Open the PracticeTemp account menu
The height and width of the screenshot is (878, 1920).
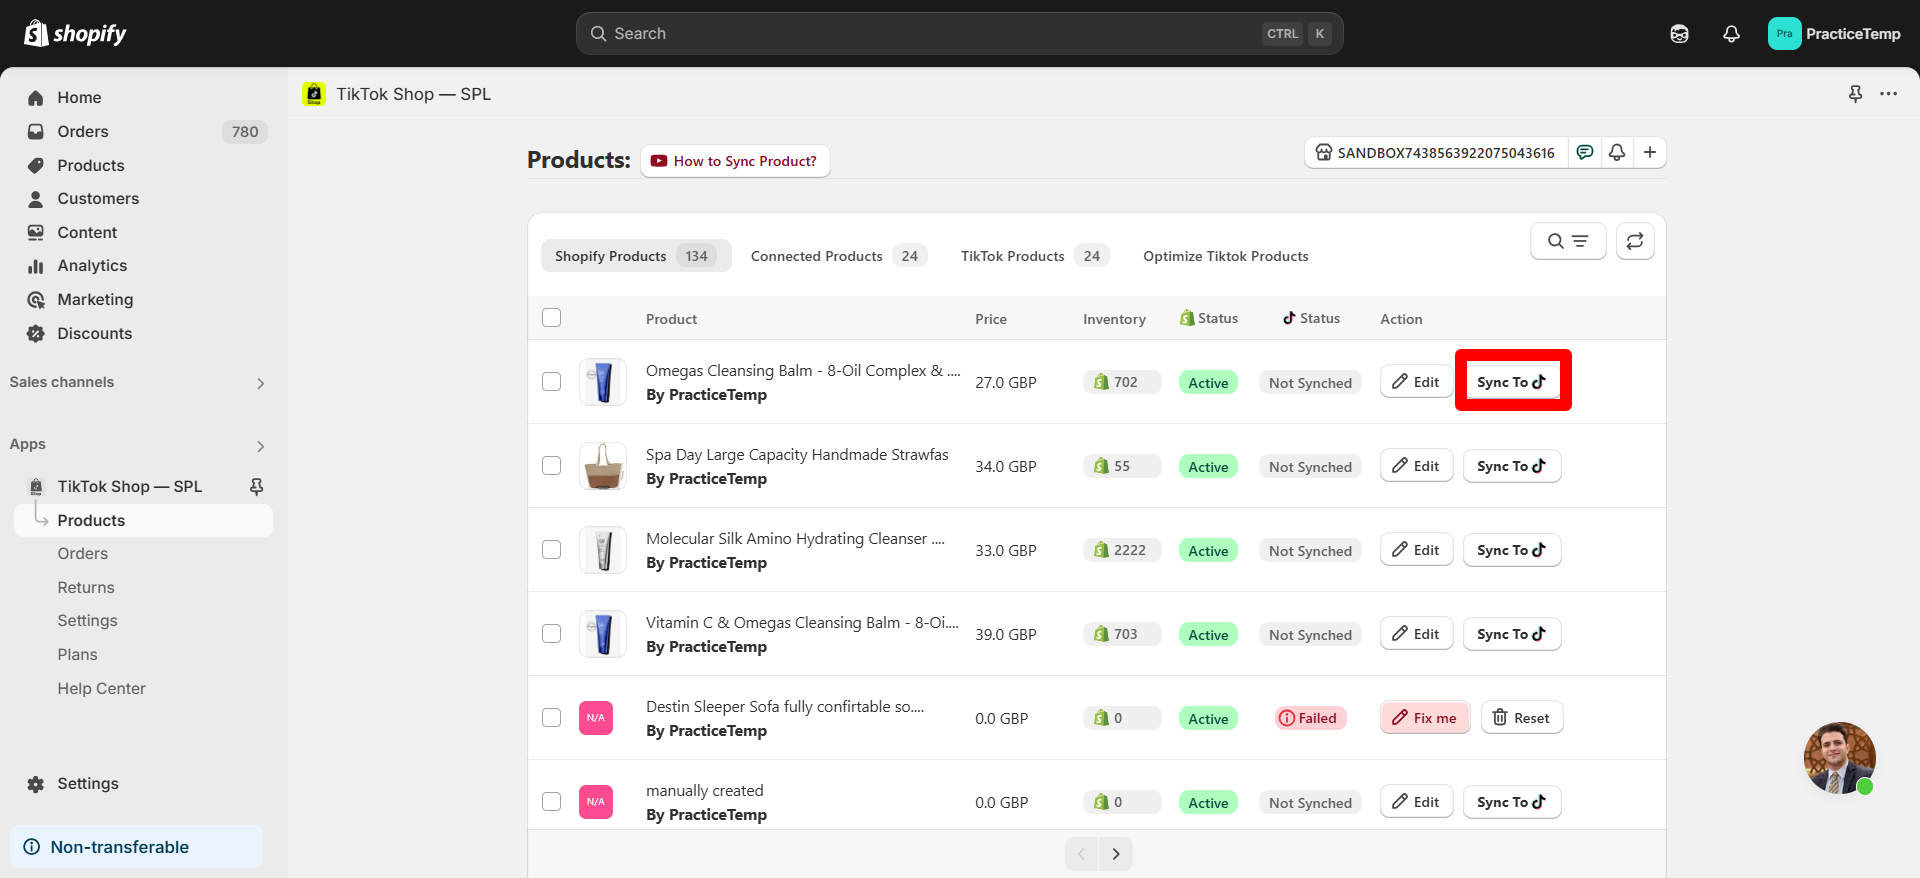click(1834, 34)
